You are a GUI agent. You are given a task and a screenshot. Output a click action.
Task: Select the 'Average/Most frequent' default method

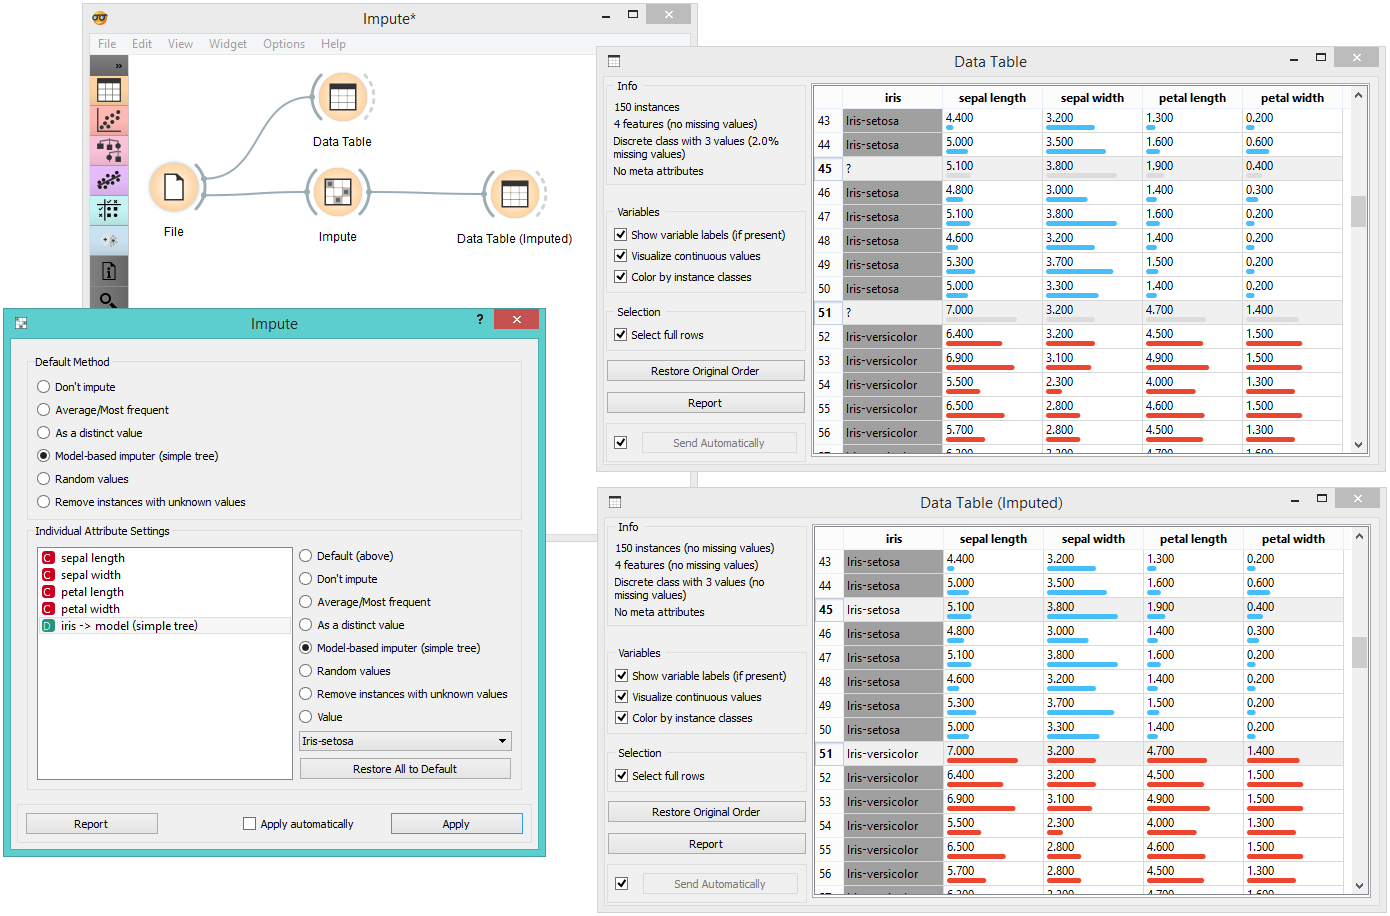tap(44, 410)
